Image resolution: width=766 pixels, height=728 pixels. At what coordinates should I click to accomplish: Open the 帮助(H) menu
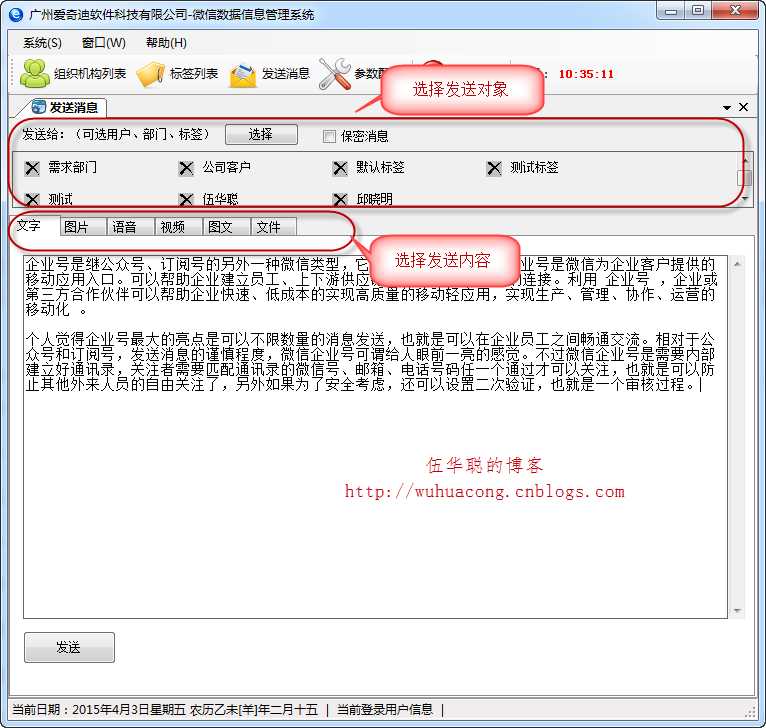166,43
